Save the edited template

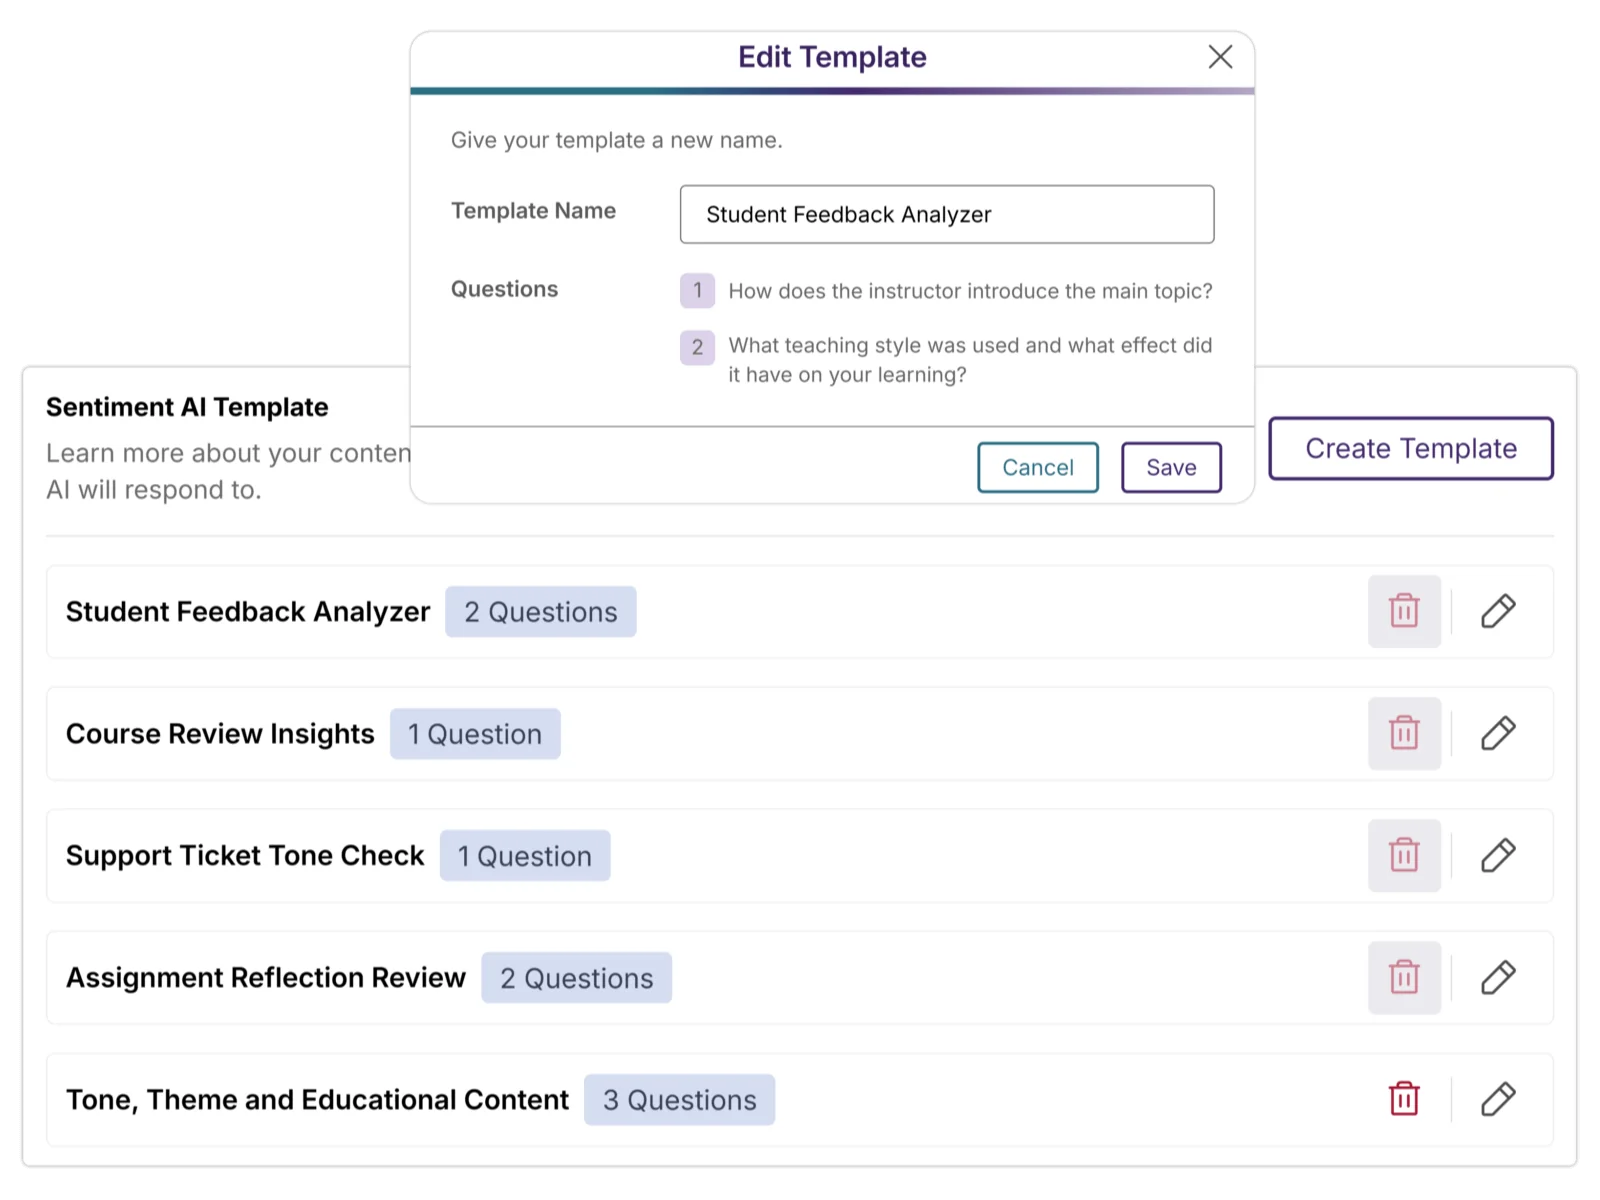pos(1171,467)
